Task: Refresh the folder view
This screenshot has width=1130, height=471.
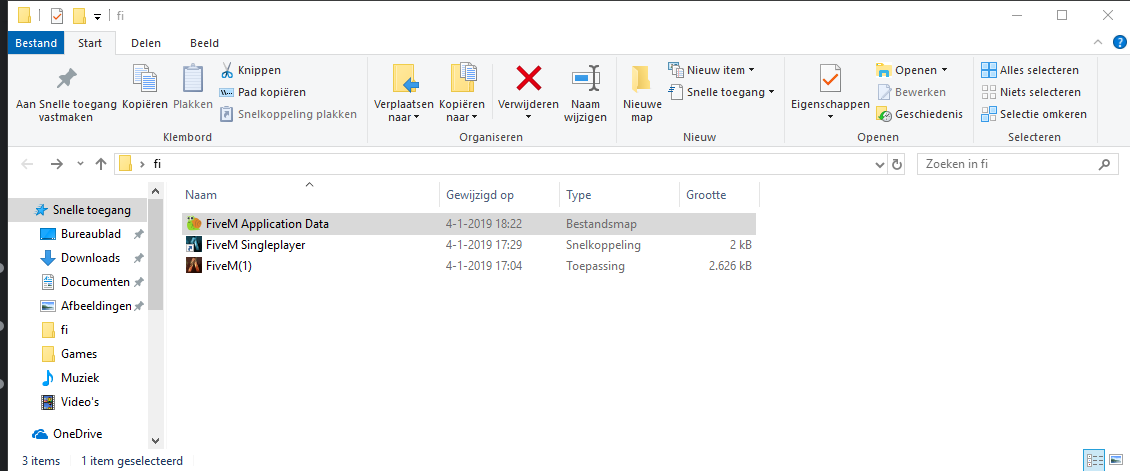Action: click(x=897, y=164)
